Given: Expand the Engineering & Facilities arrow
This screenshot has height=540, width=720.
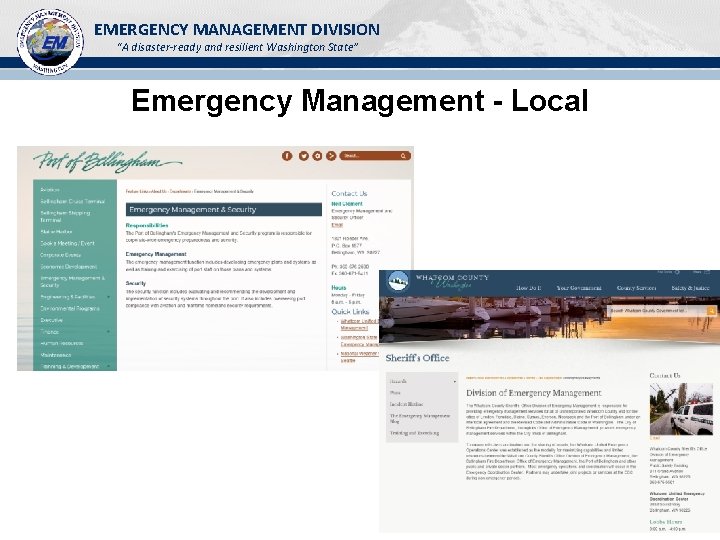Looking at the screenshot, I should (x=109, y=297).
